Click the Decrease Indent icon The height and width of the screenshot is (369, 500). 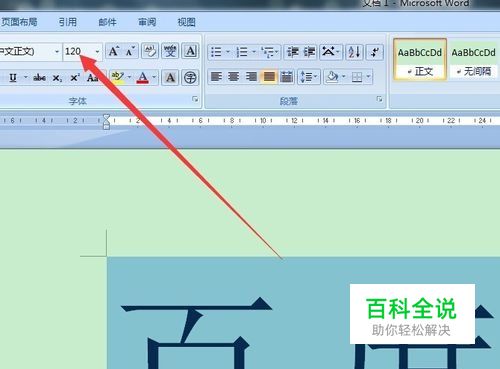click(x=292, y=52)
